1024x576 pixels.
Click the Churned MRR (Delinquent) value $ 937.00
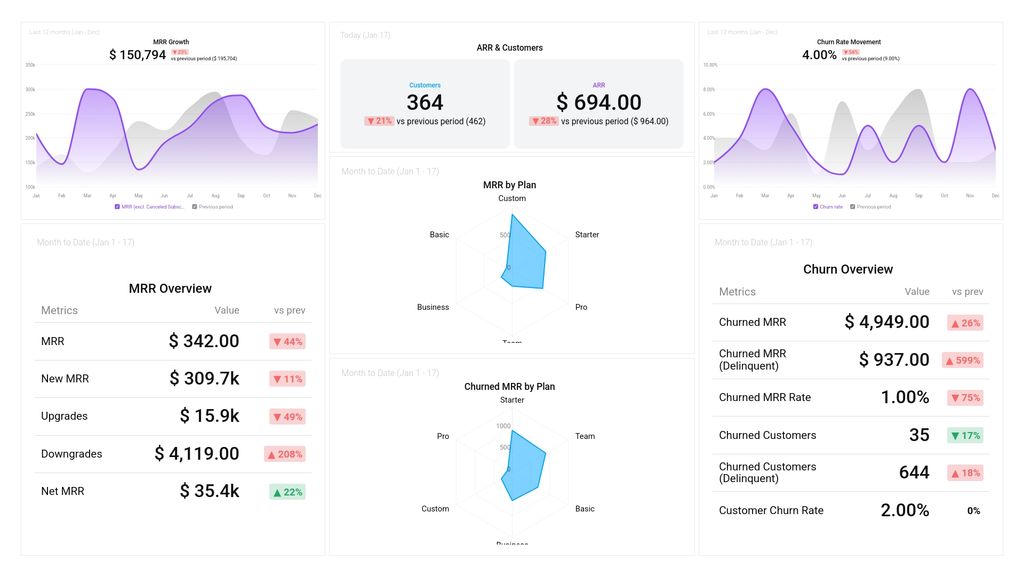point(894,360)
